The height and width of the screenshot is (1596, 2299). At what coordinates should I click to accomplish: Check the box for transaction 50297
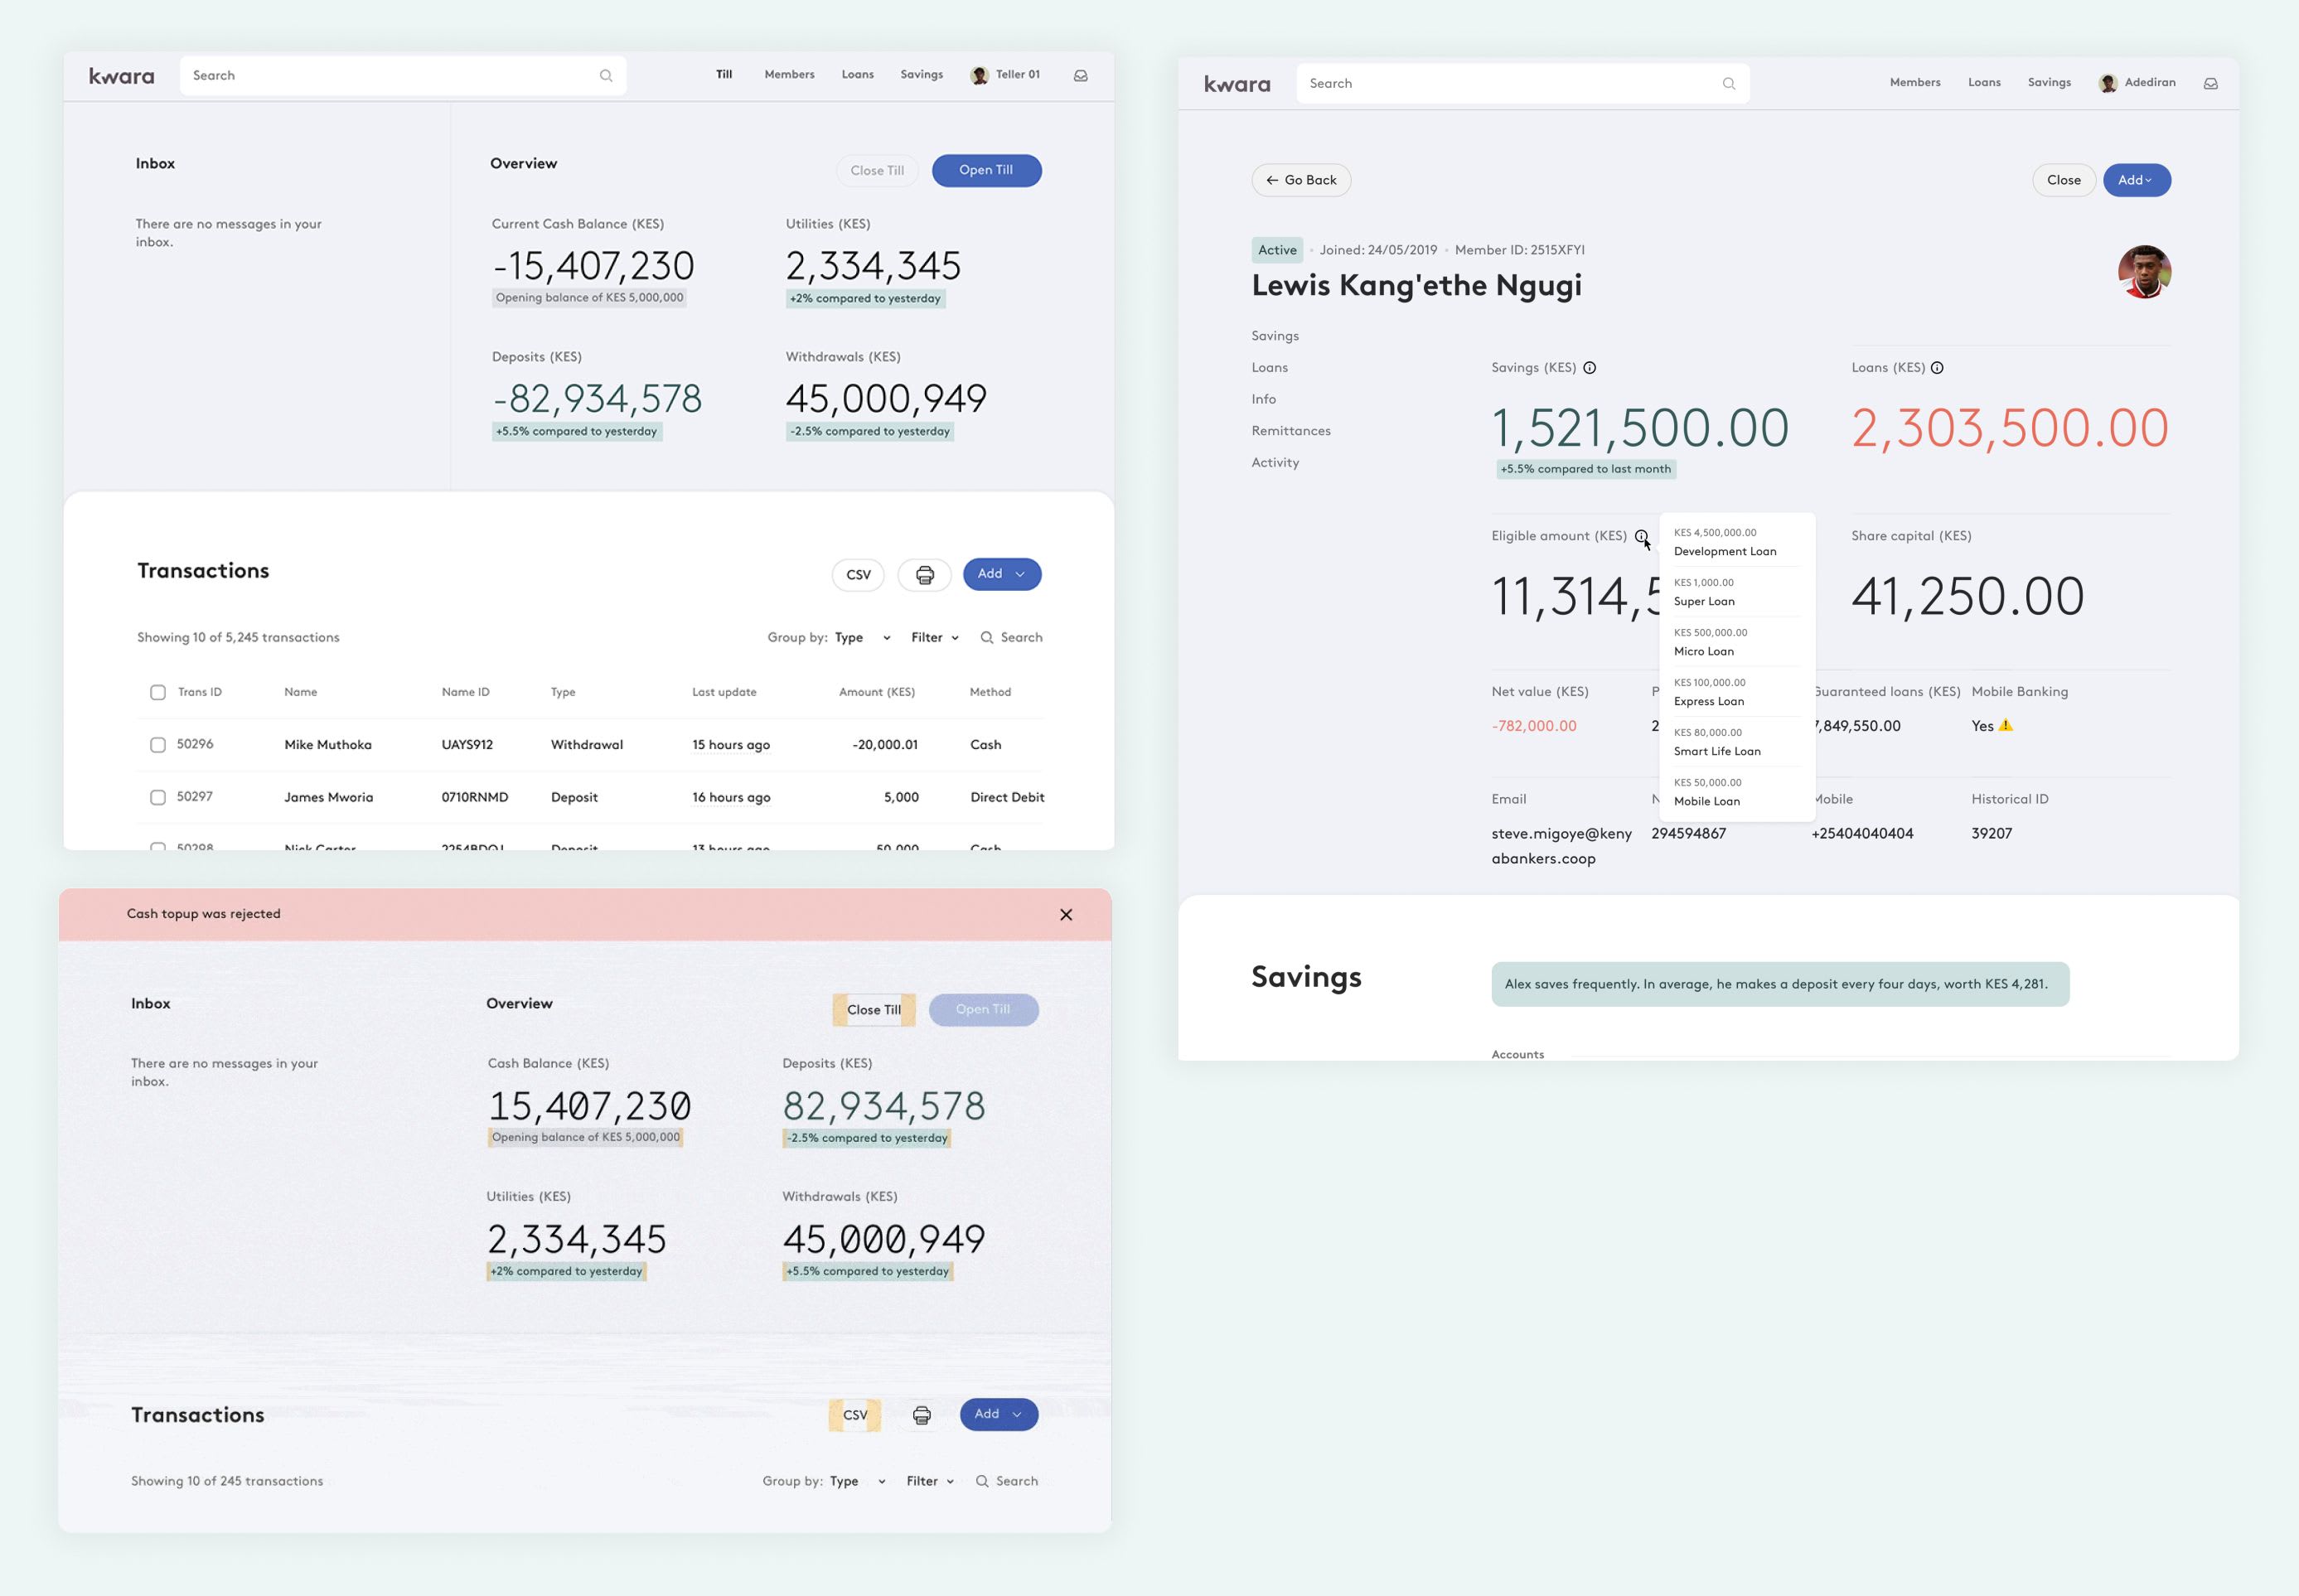tap(158, 797)
